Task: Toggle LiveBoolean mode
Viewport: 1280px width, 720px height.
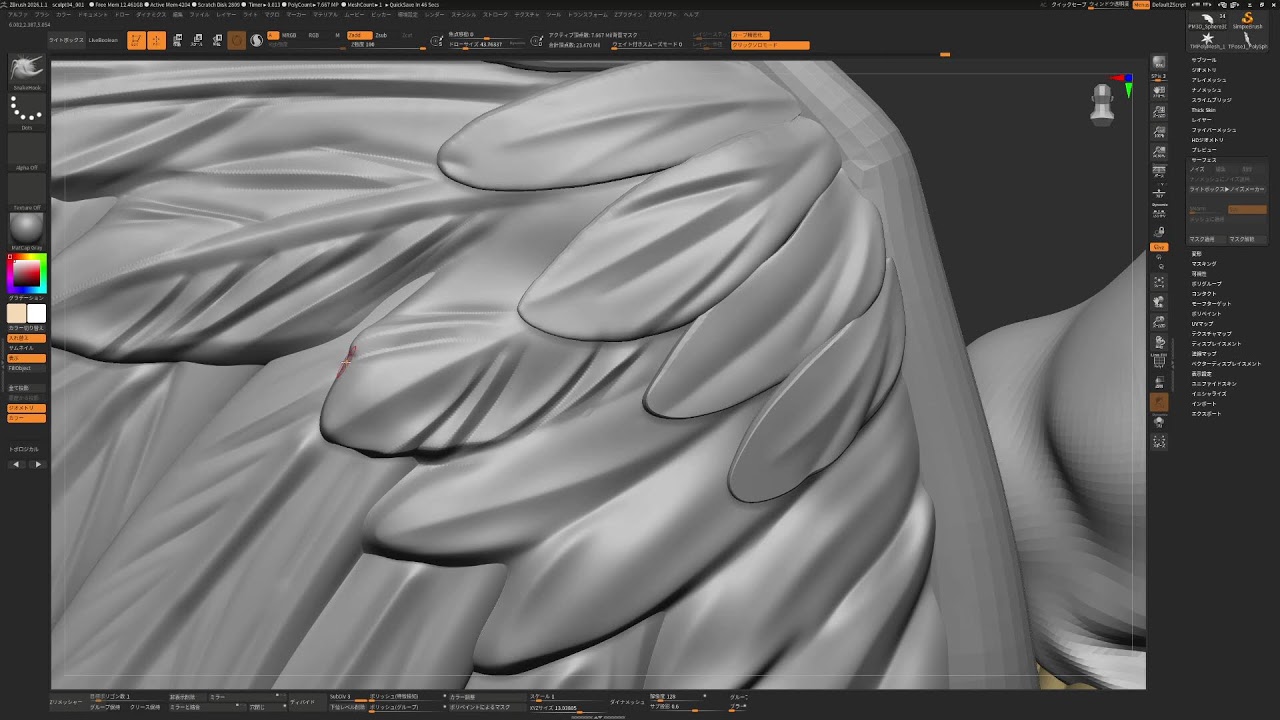Action: click(103, 40)
